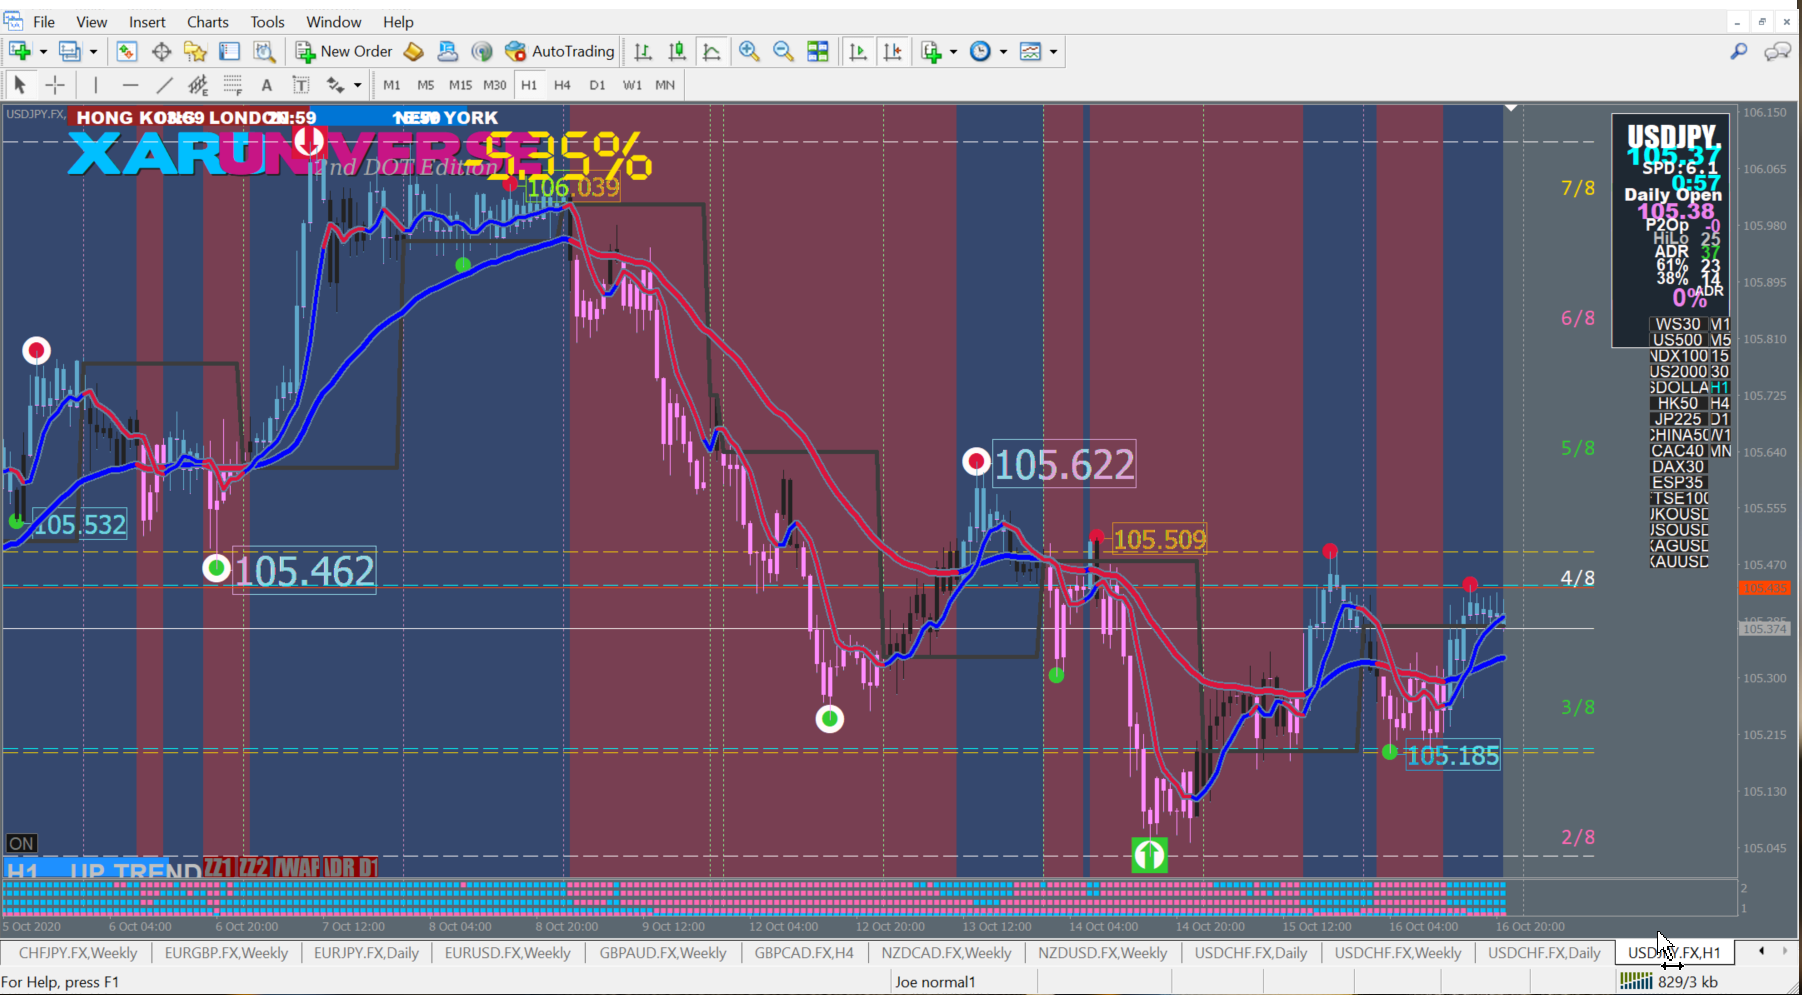Select the text tool A

[266, 85]
